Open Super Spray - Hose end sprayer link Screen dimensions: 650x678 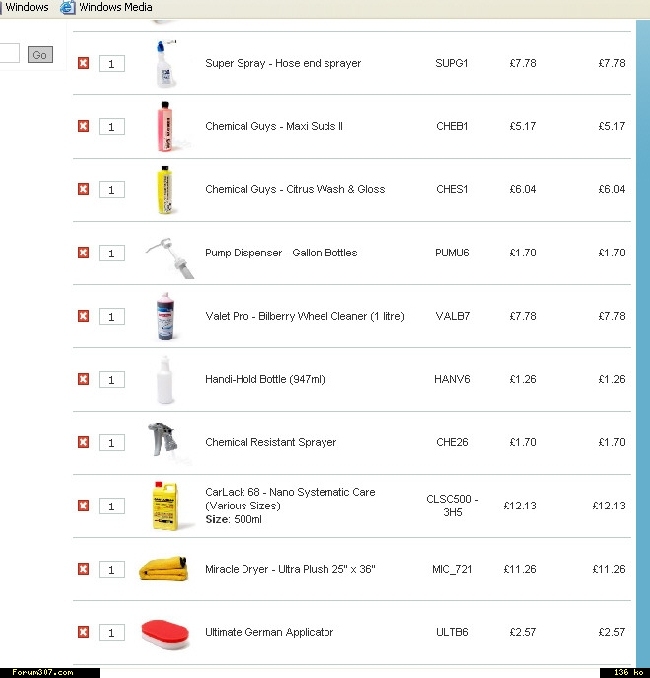[283, 63]
